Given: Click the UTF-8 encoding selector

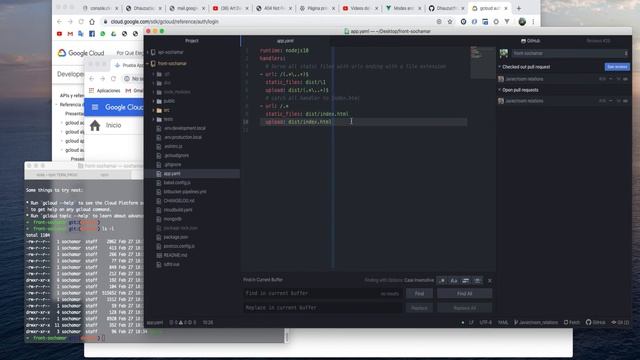Looking at the screenshot, I should (x=486, y=322).
